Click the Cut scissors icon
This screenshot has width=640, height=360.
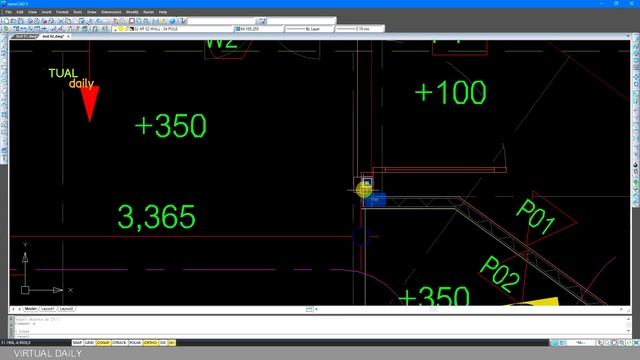click(61, 21)
